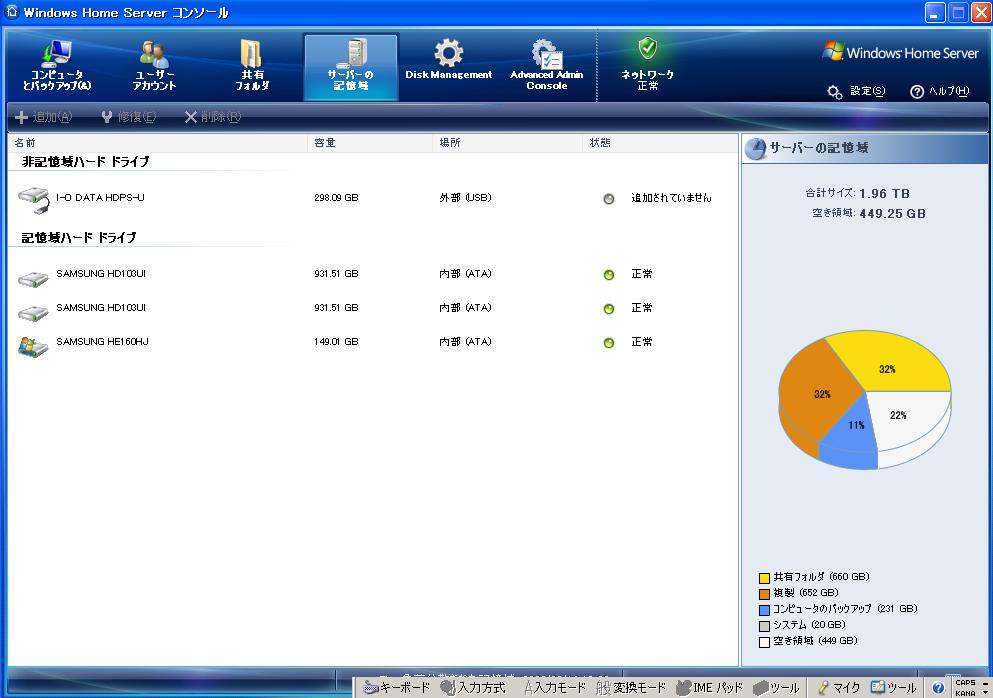
Task: Toggle the IME CAPS indicator
Action: coord(965,683)
